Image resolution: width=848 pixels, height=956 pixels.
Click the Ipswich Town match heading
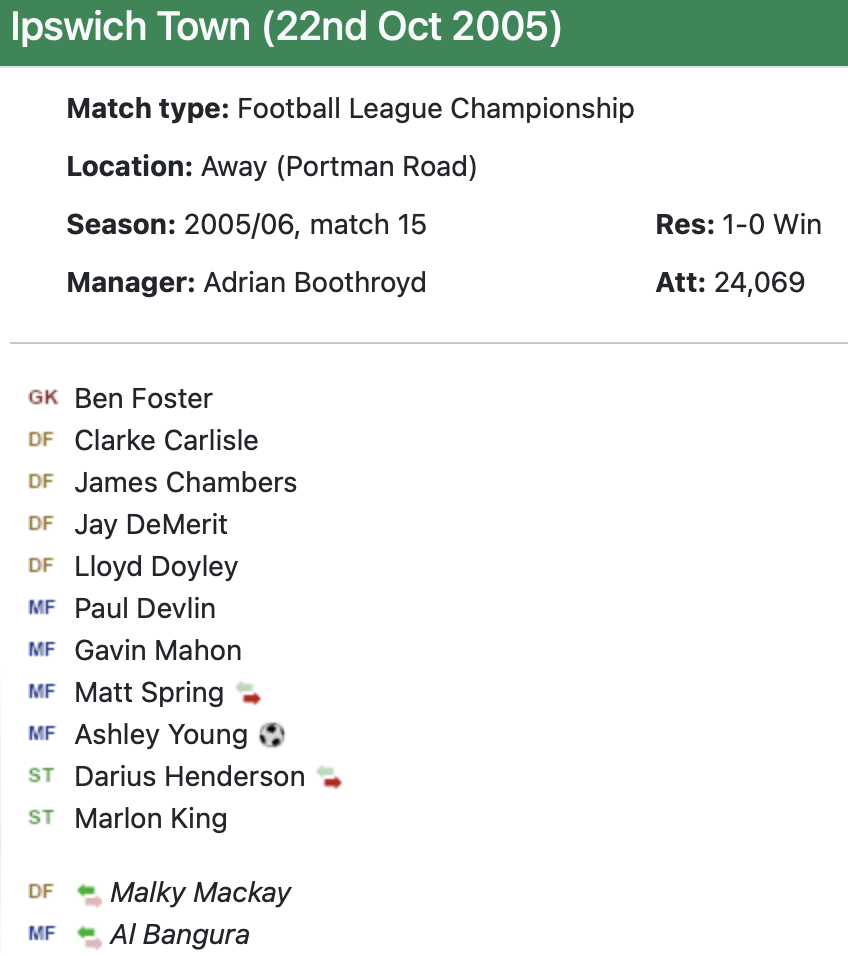pos(286,28)
